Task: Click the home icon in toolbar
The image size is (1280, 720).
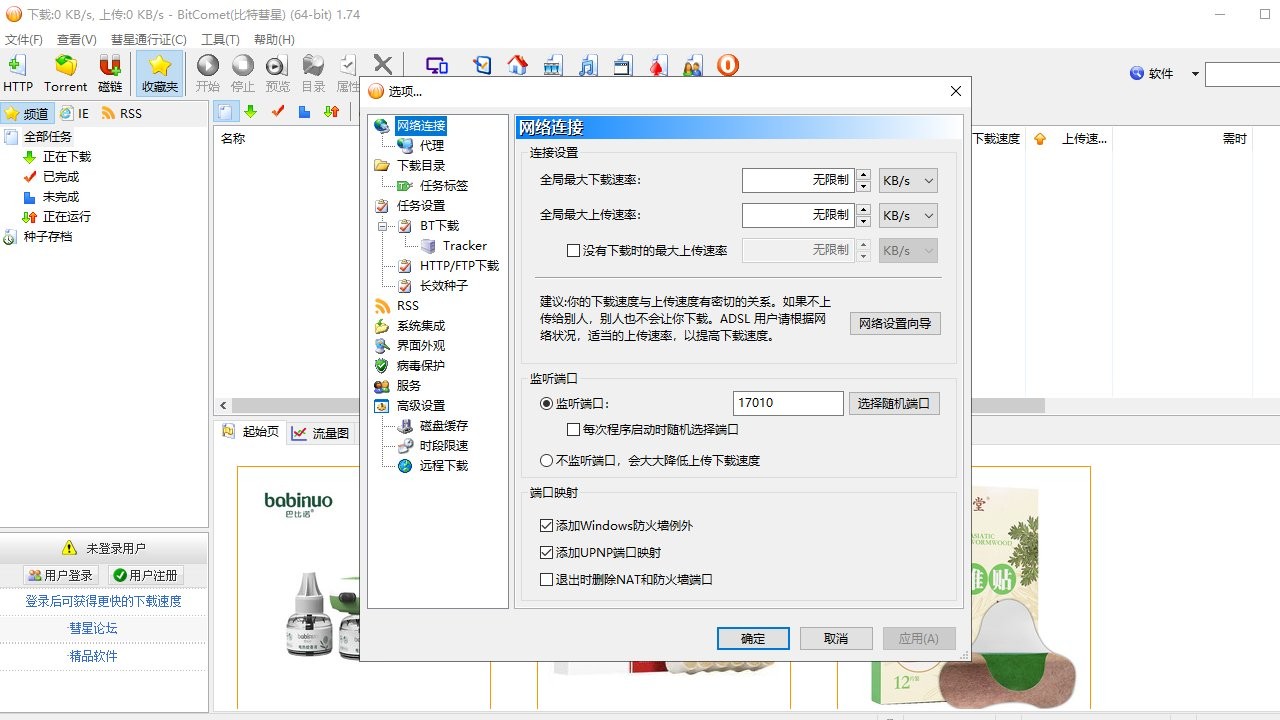Action: [x=517, y=66]
